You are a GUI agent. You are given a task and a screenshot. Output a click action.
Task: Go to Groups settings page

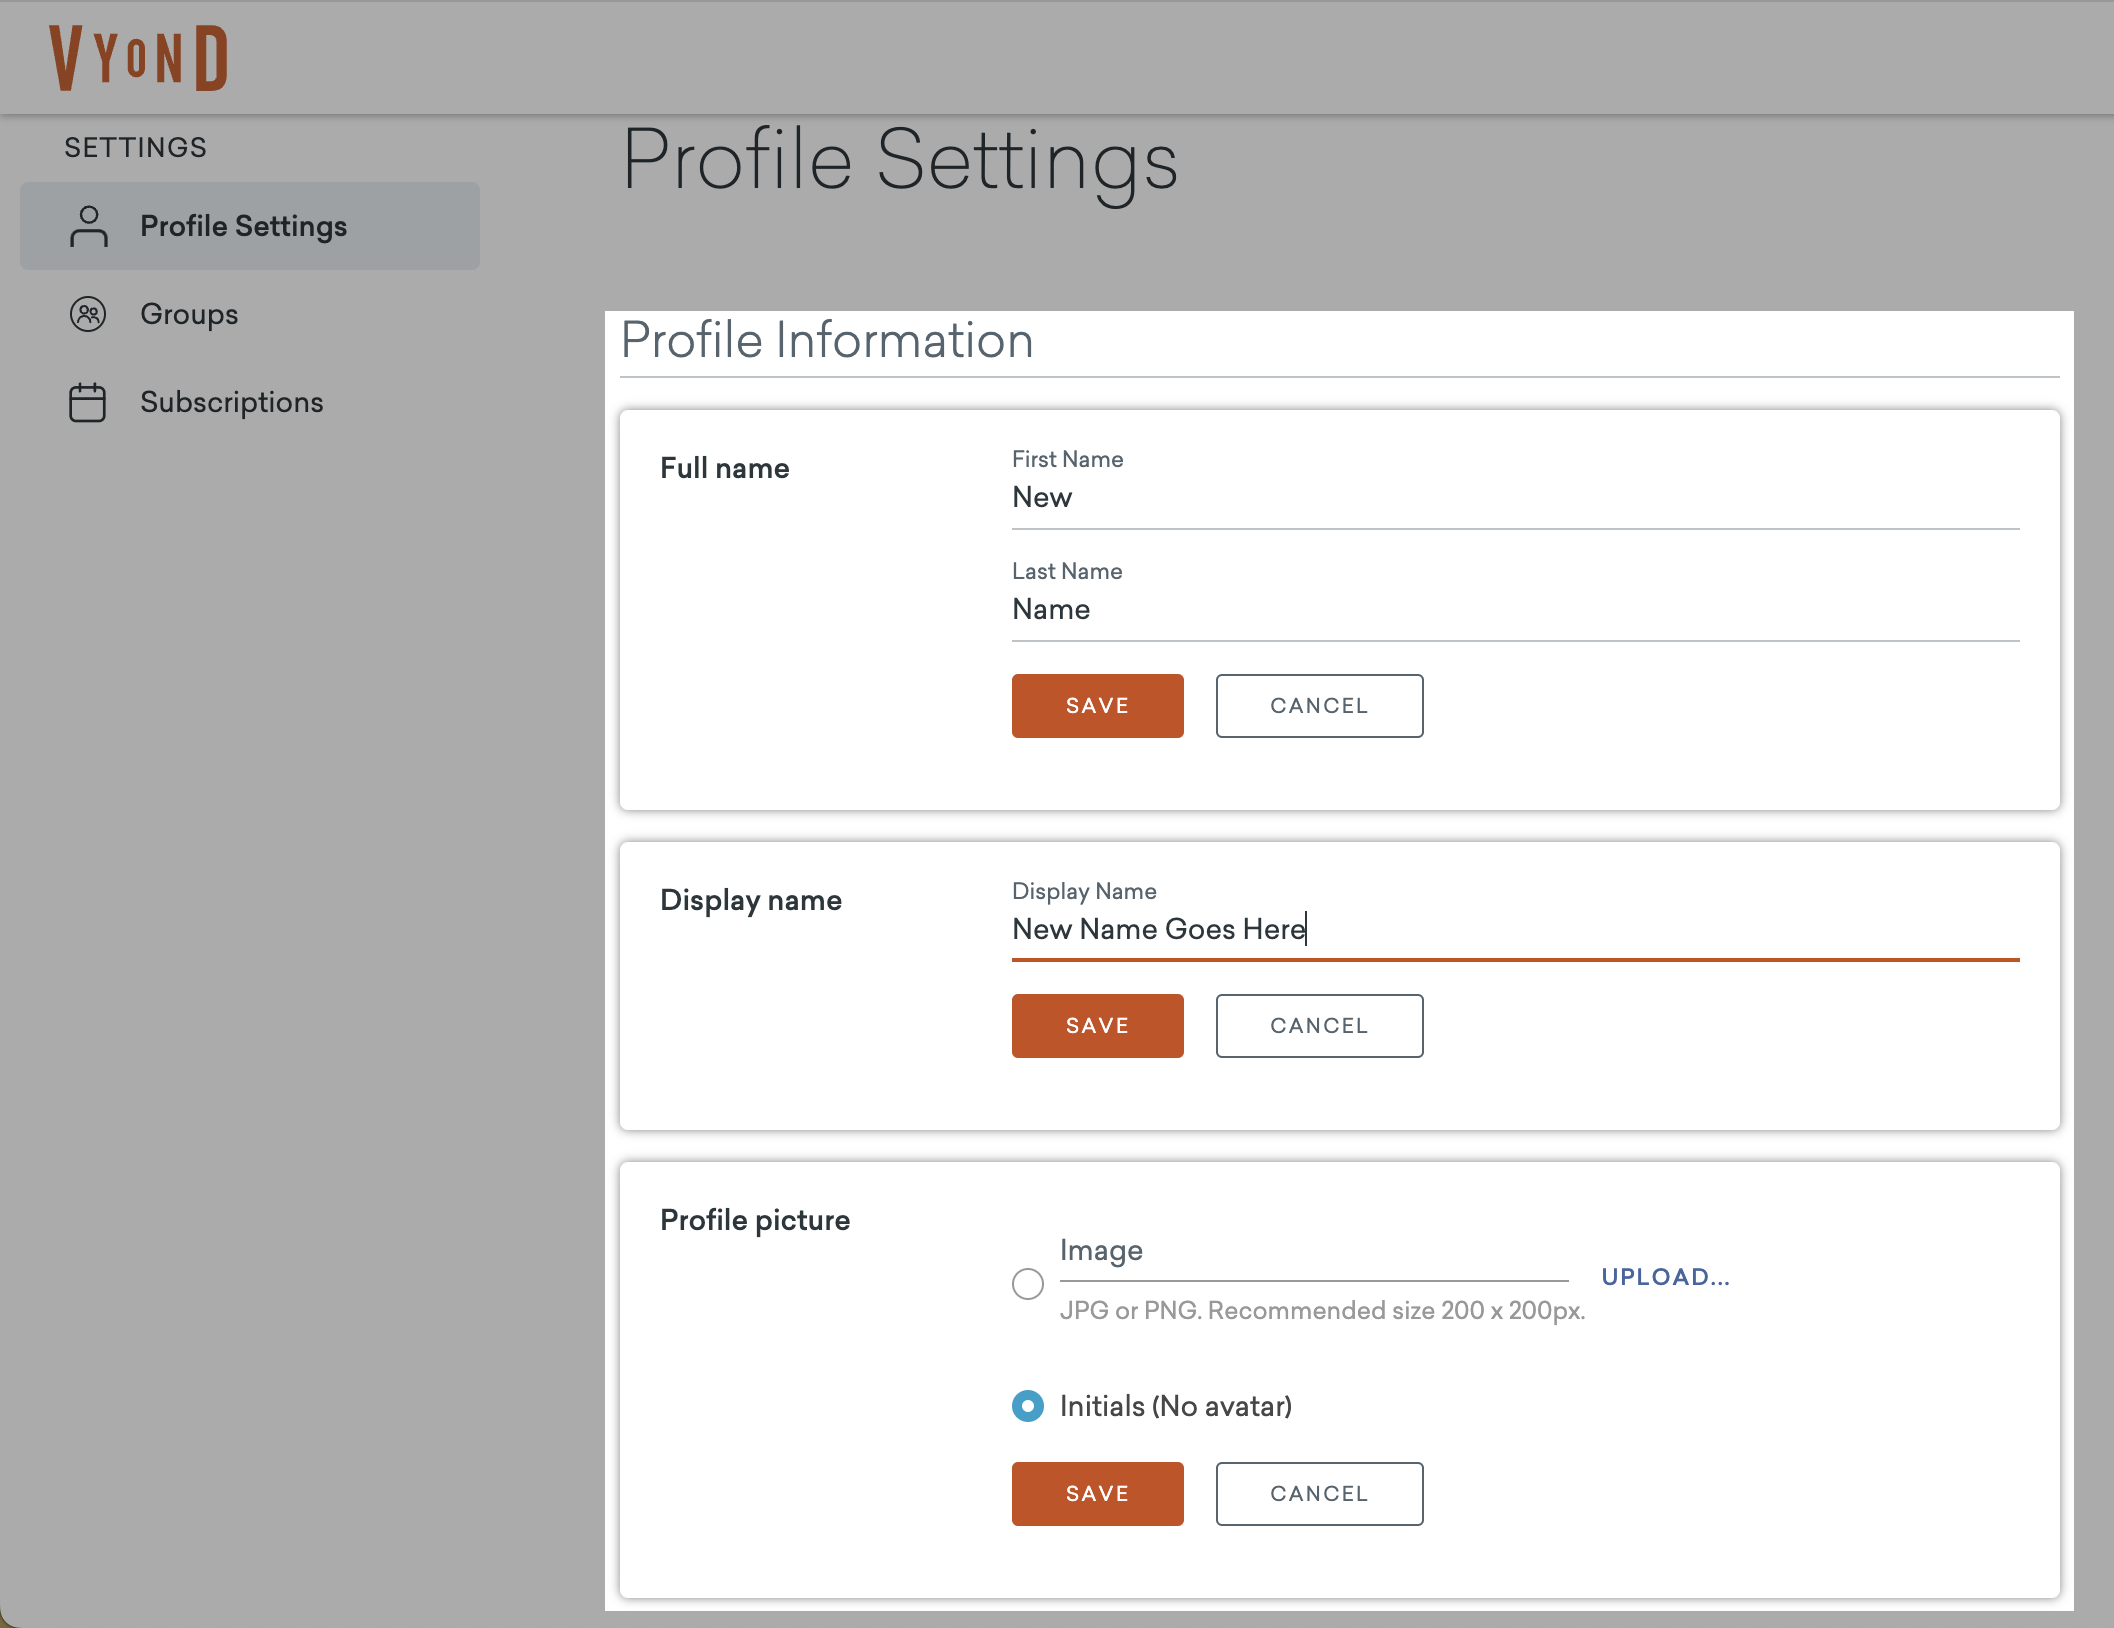coord(189,314)
